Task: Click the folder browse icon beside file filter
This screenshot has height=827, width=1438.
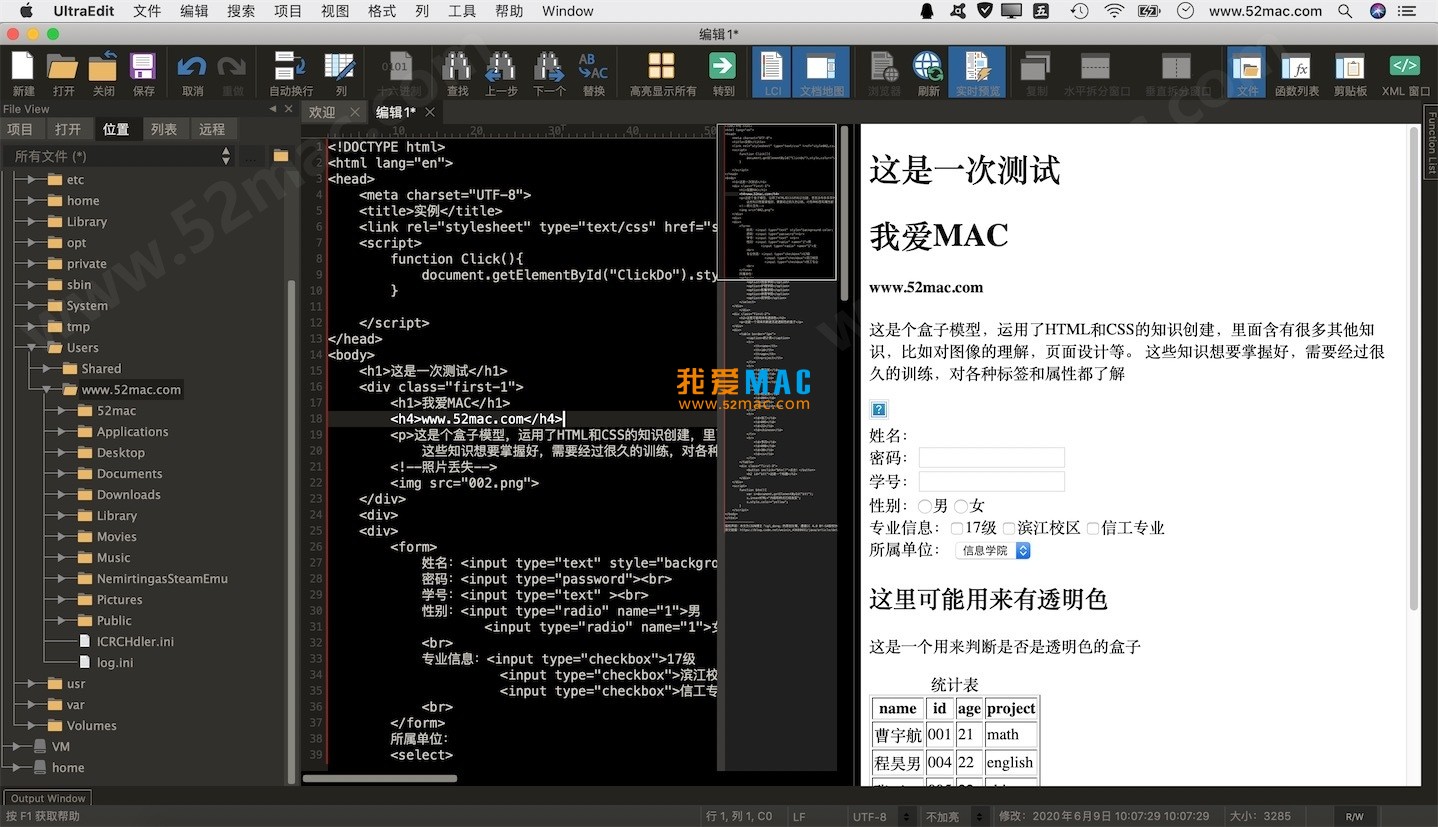Action: pos(281,156)
